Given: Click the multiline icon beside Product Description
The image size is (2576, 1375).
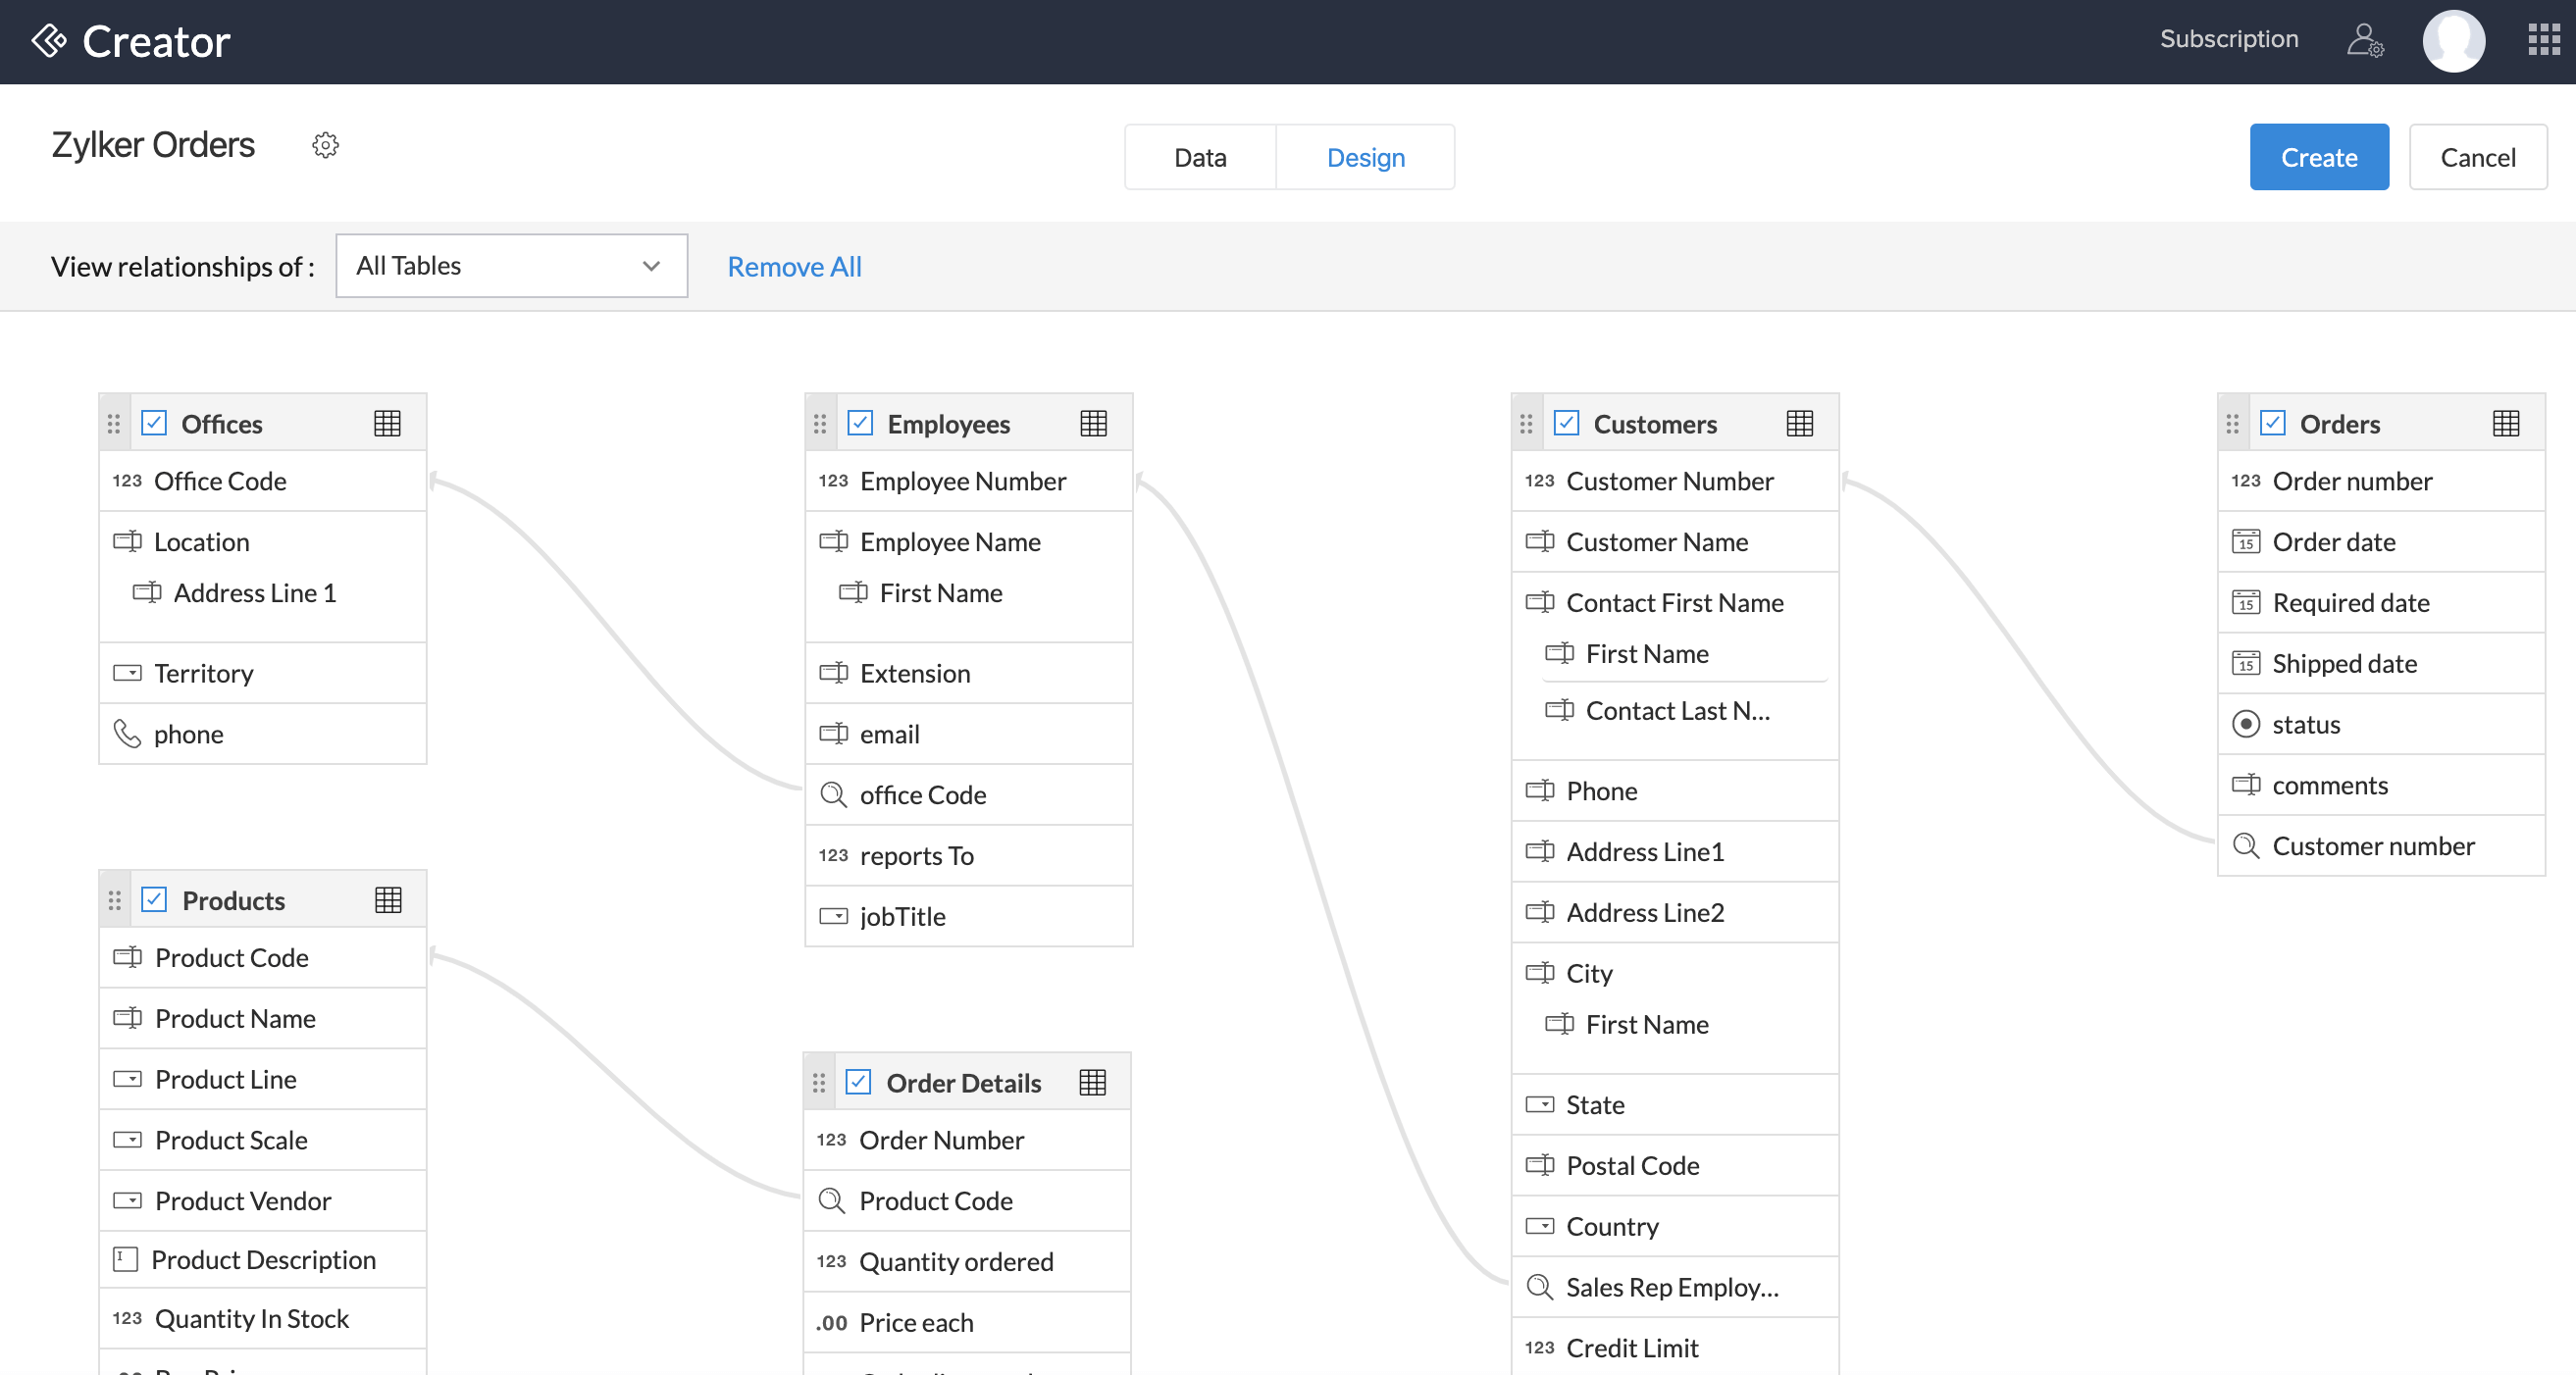Looking at the screenshot, I should [125, 1258].
